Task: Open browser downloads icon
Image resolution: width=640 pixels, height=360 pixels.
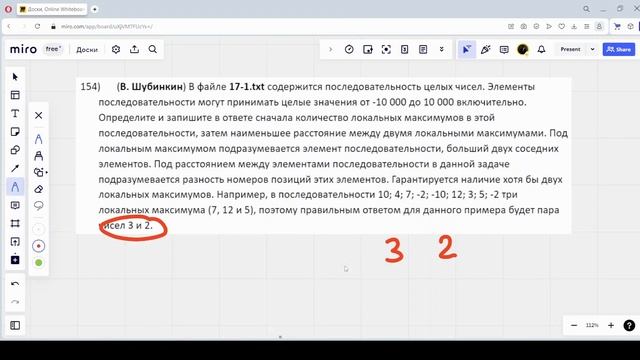Action: [x=574, y=27]
